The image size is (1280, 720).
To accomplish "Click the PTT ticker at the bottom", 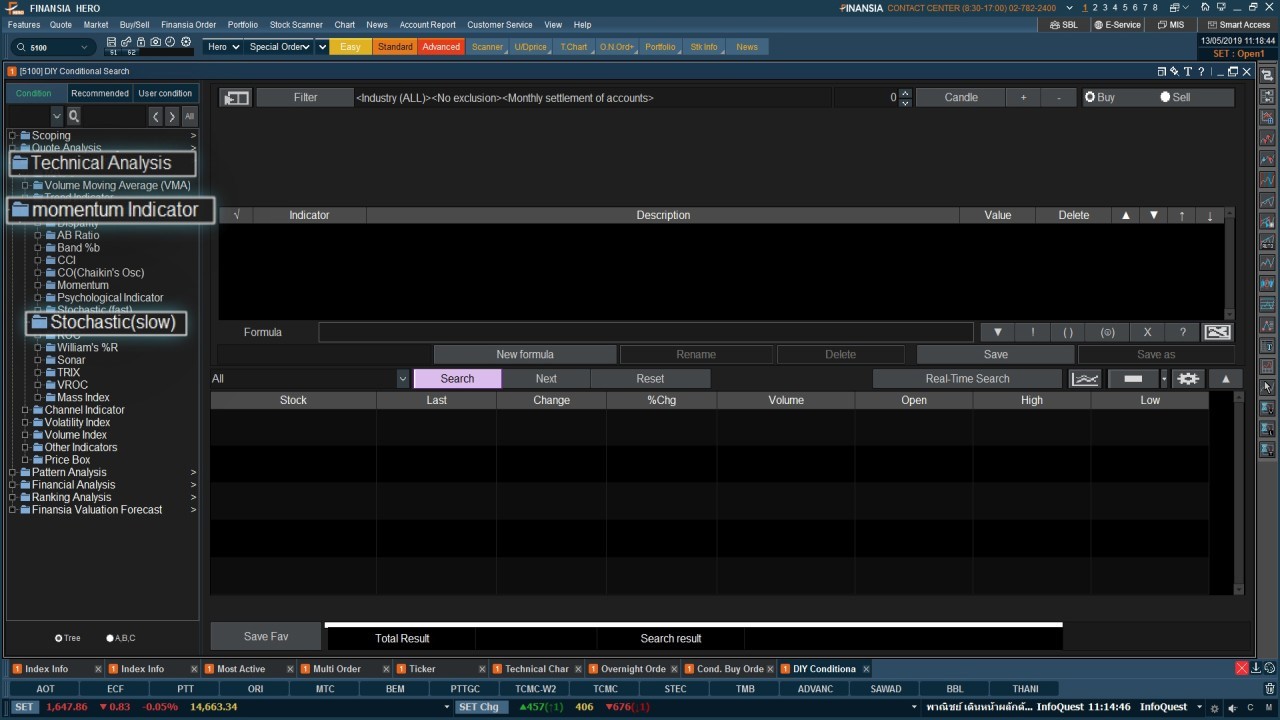I will point(186,689).
